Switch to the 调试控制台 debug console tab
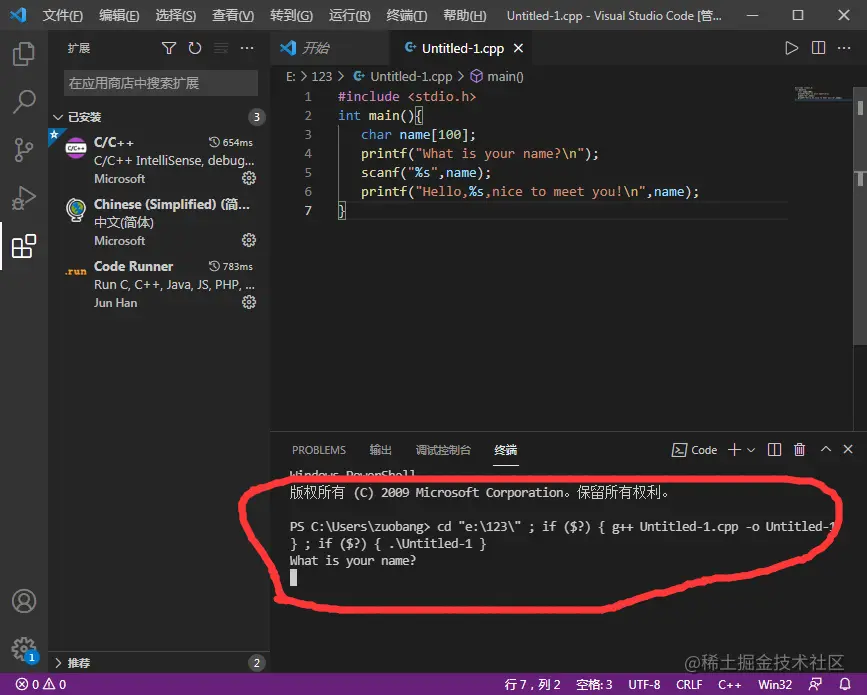This screenshot has width=867, height=695. tap(443, 450)
